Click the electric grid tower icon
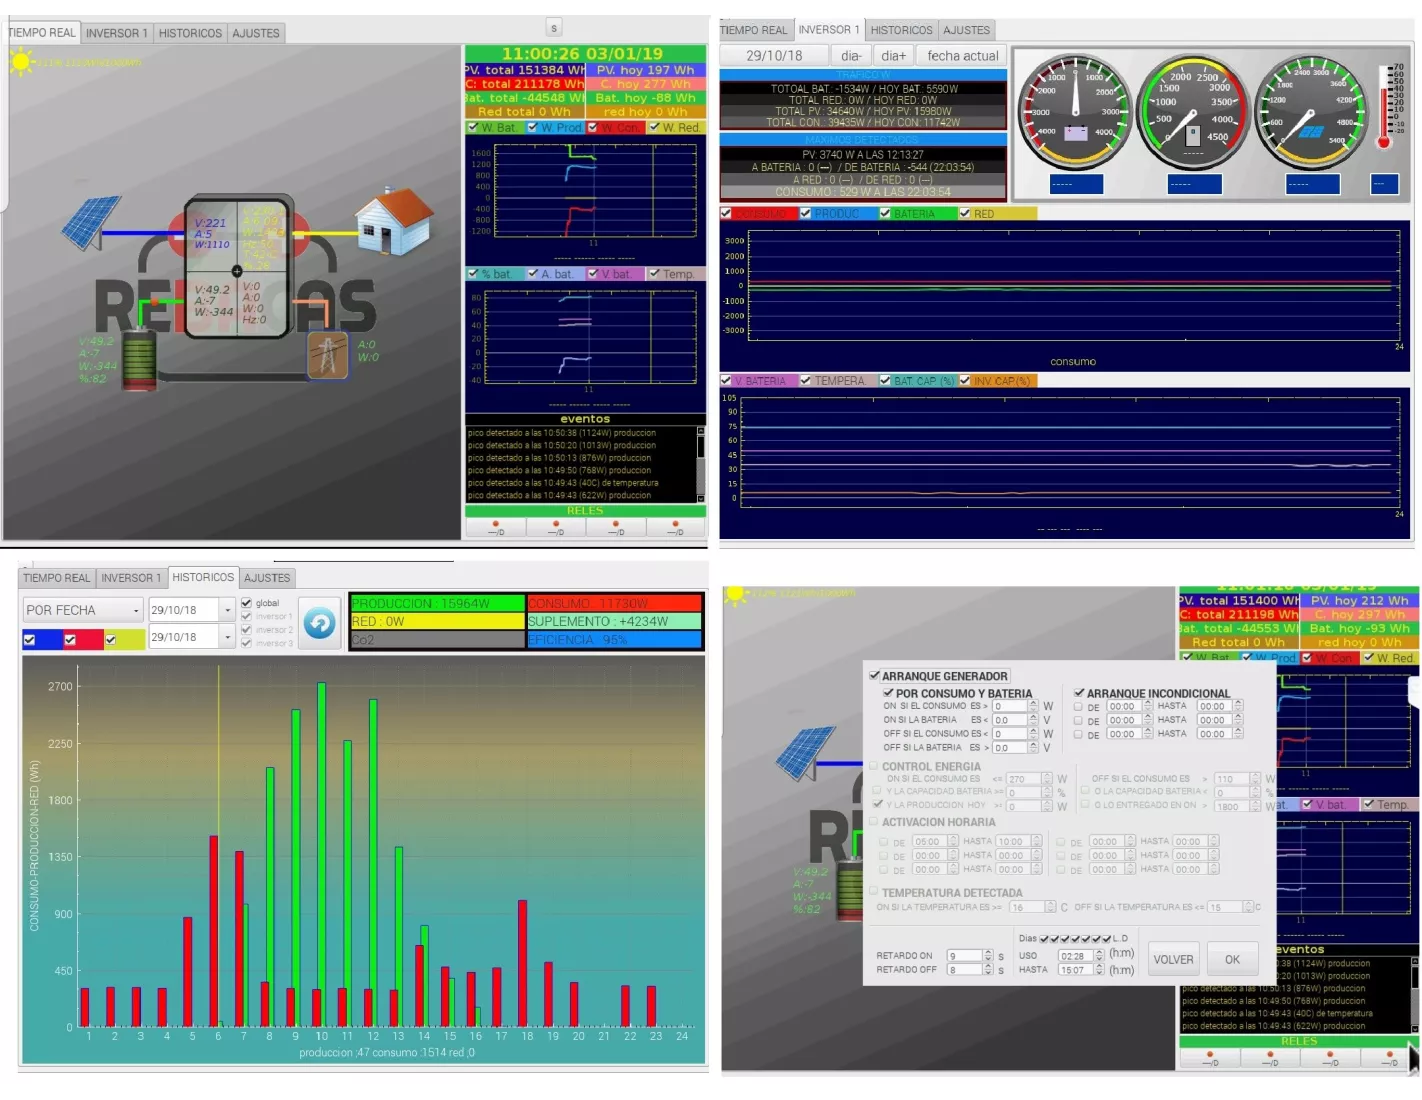Image resolution: width=1422 pixels, height=1100 pixels. tap(327, 355)
